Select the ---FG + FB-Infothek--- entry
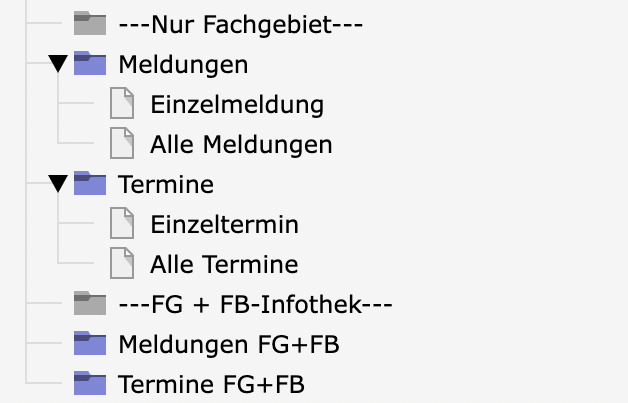The width and height of the screenshot is (628, 403). click(x=255, y=304)
